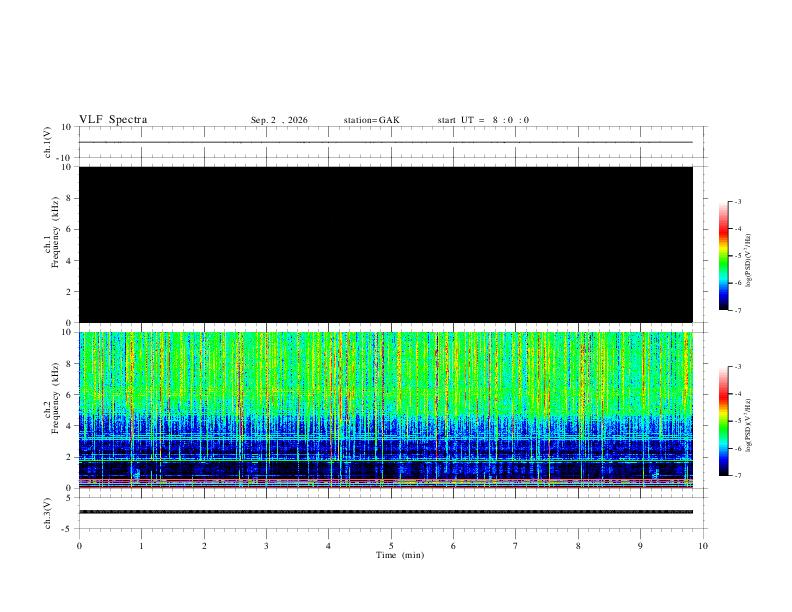Click the black ch.1 spectrogram panel
This screenshot has width=792, height=612.
(x=386, y=244)
